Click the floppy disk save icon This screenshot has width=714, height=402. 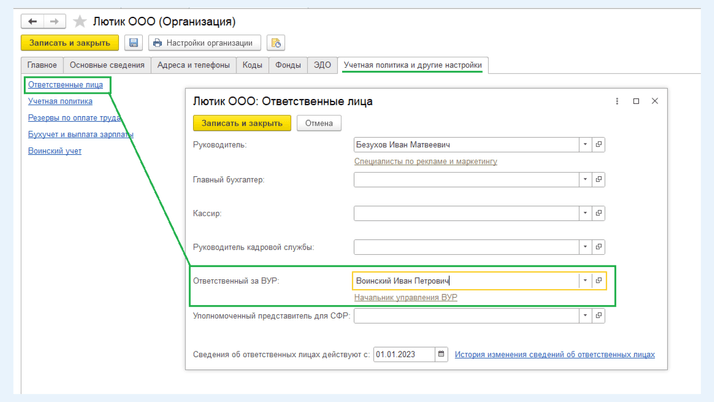point(133,43)
